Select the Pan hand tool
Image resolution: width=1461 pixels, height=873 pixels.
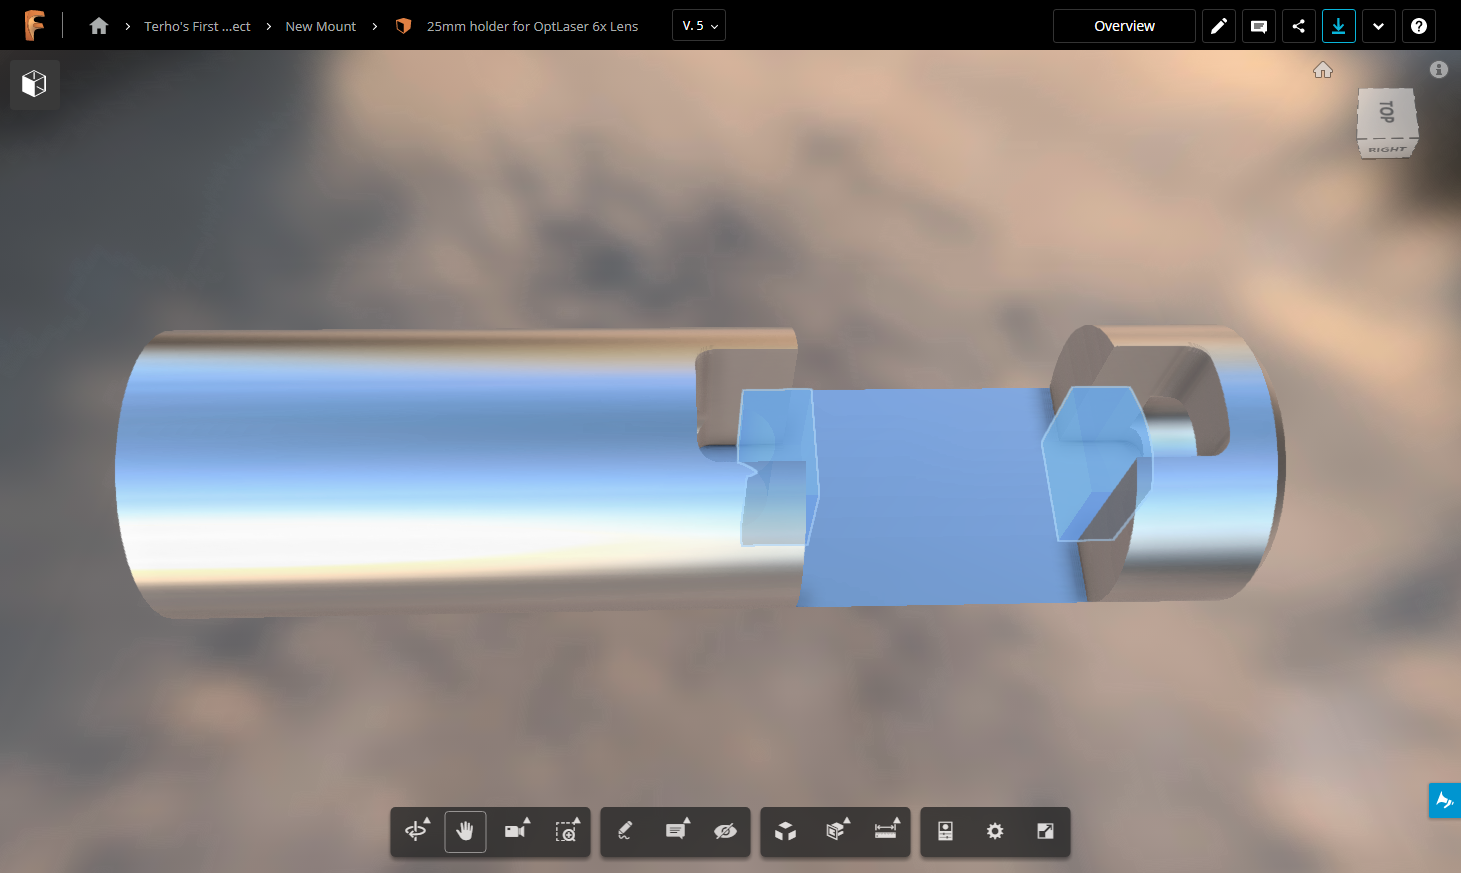click(x=465, y=831)
